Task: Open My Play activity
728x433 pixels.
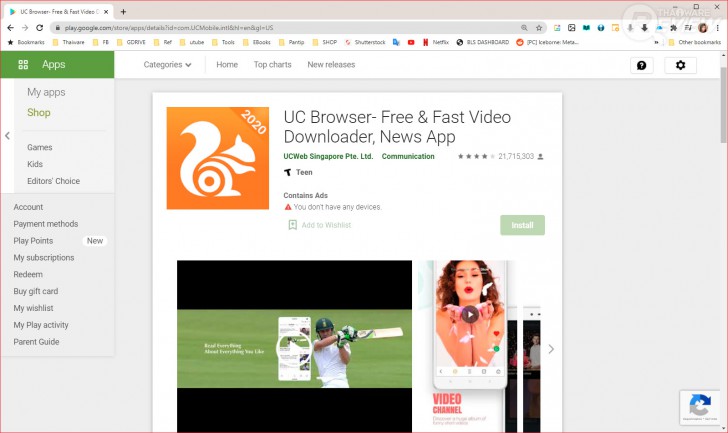Action: (x=41, y=325)
